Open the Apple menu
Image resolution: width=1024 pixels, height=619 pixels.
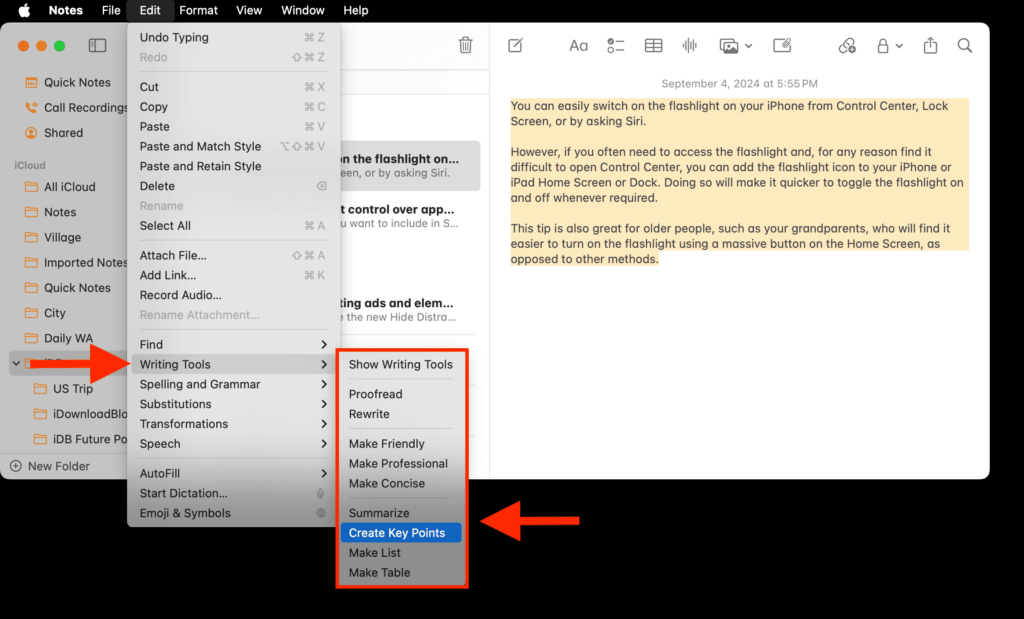24,10
